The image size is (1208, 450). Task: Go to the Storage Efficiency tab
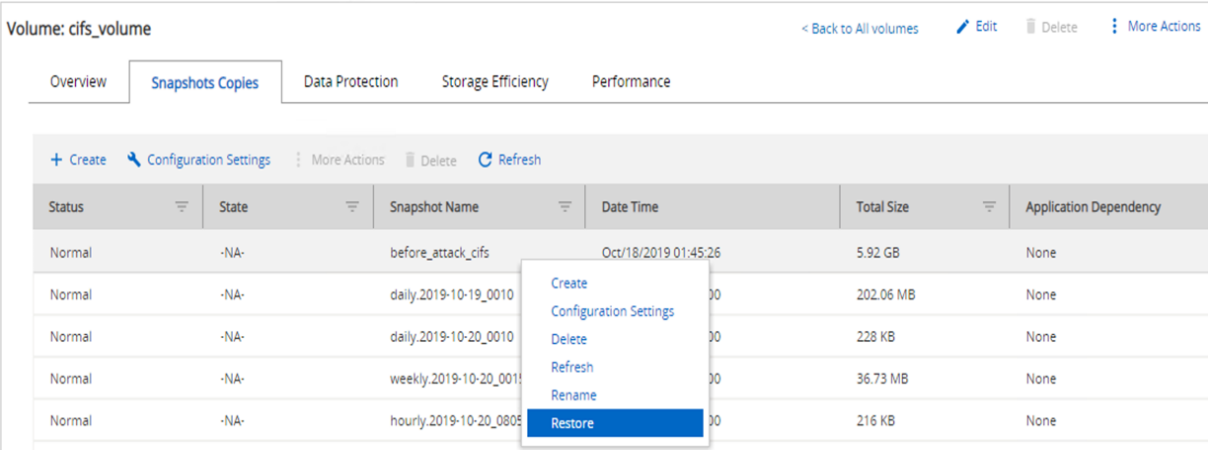[x=494, y=82]
